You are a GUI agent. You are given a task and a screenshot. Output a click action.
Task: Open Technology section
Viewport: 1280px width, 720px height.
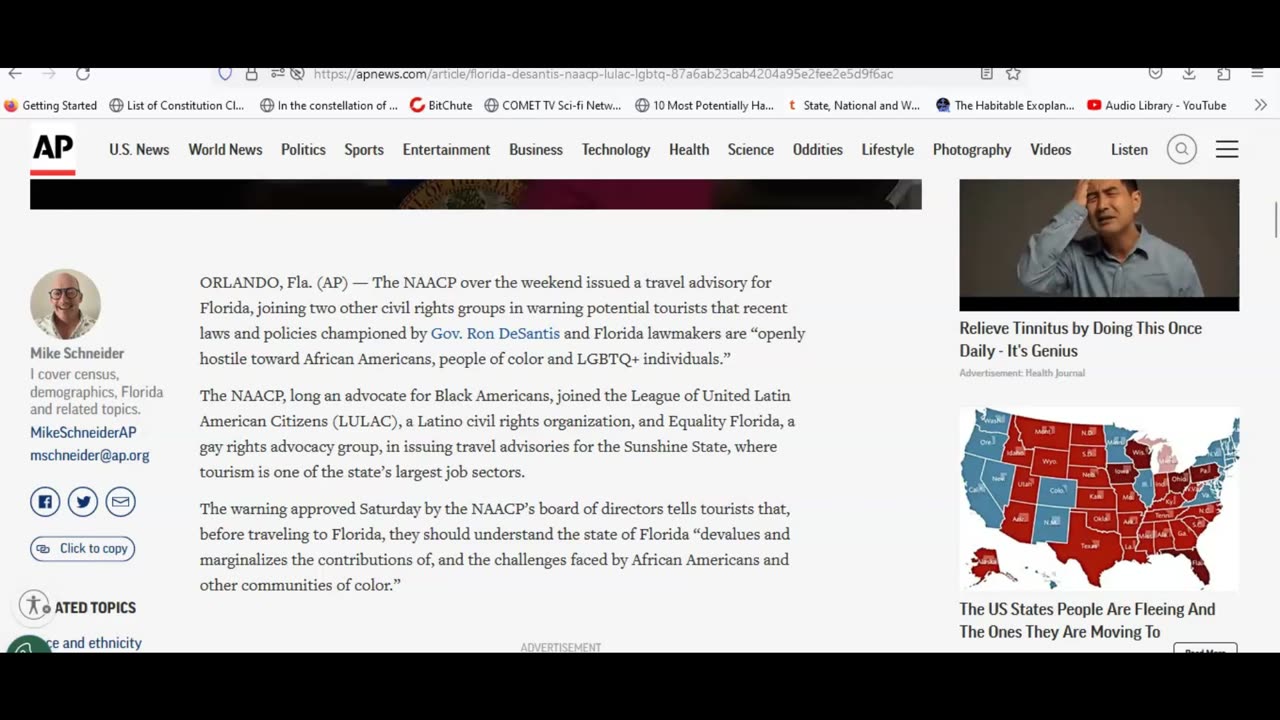(x=616, y=150)
